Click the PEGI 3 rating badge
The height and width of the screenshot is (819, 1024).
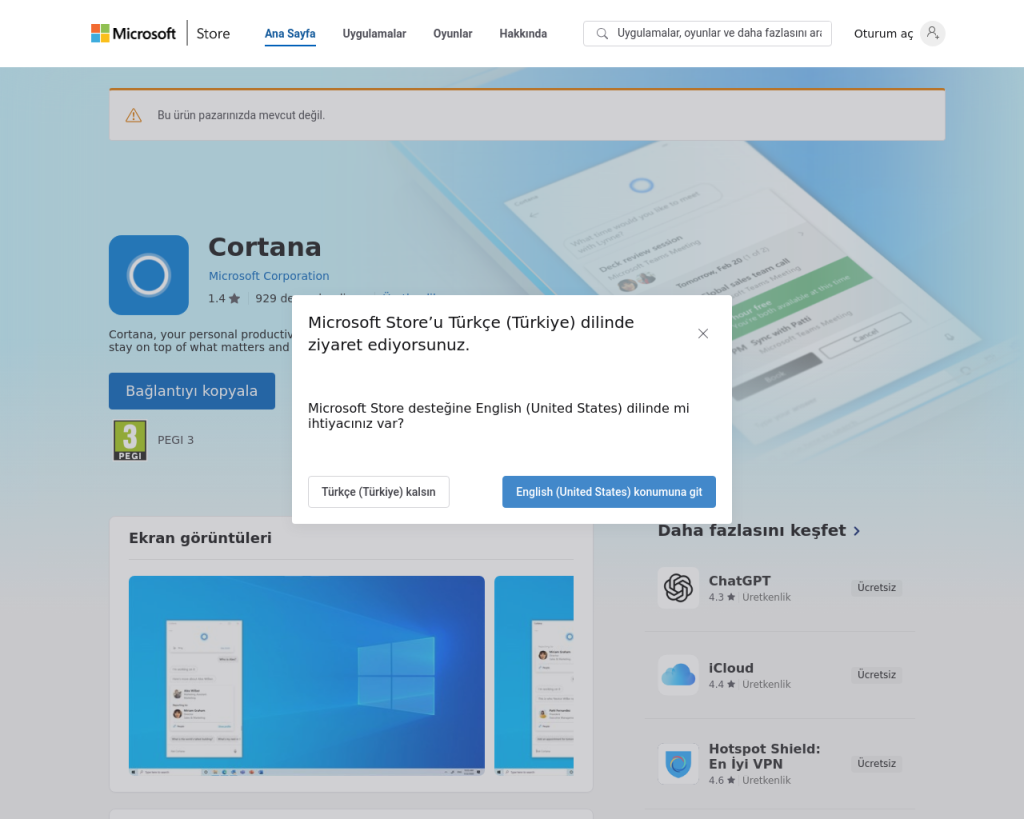pyautogui.click(x=130, y=440)
